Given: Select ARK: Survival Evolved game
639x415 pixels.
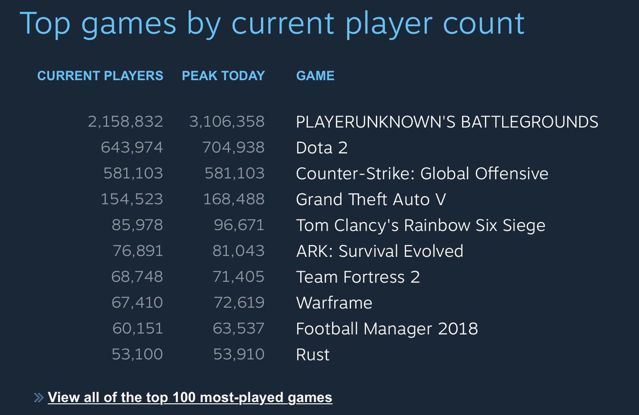Looking at the screenshot, I should 379,251.
